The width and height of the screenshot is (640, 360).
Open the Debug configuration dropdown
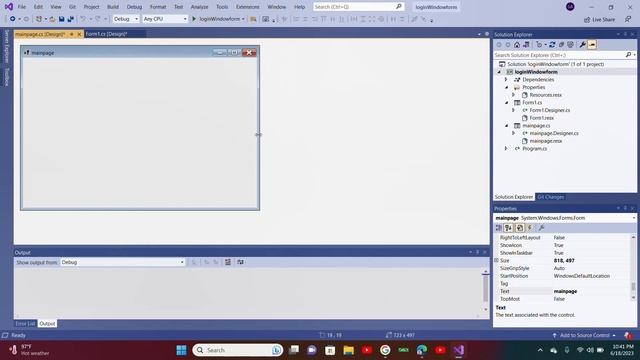[126, 19]
